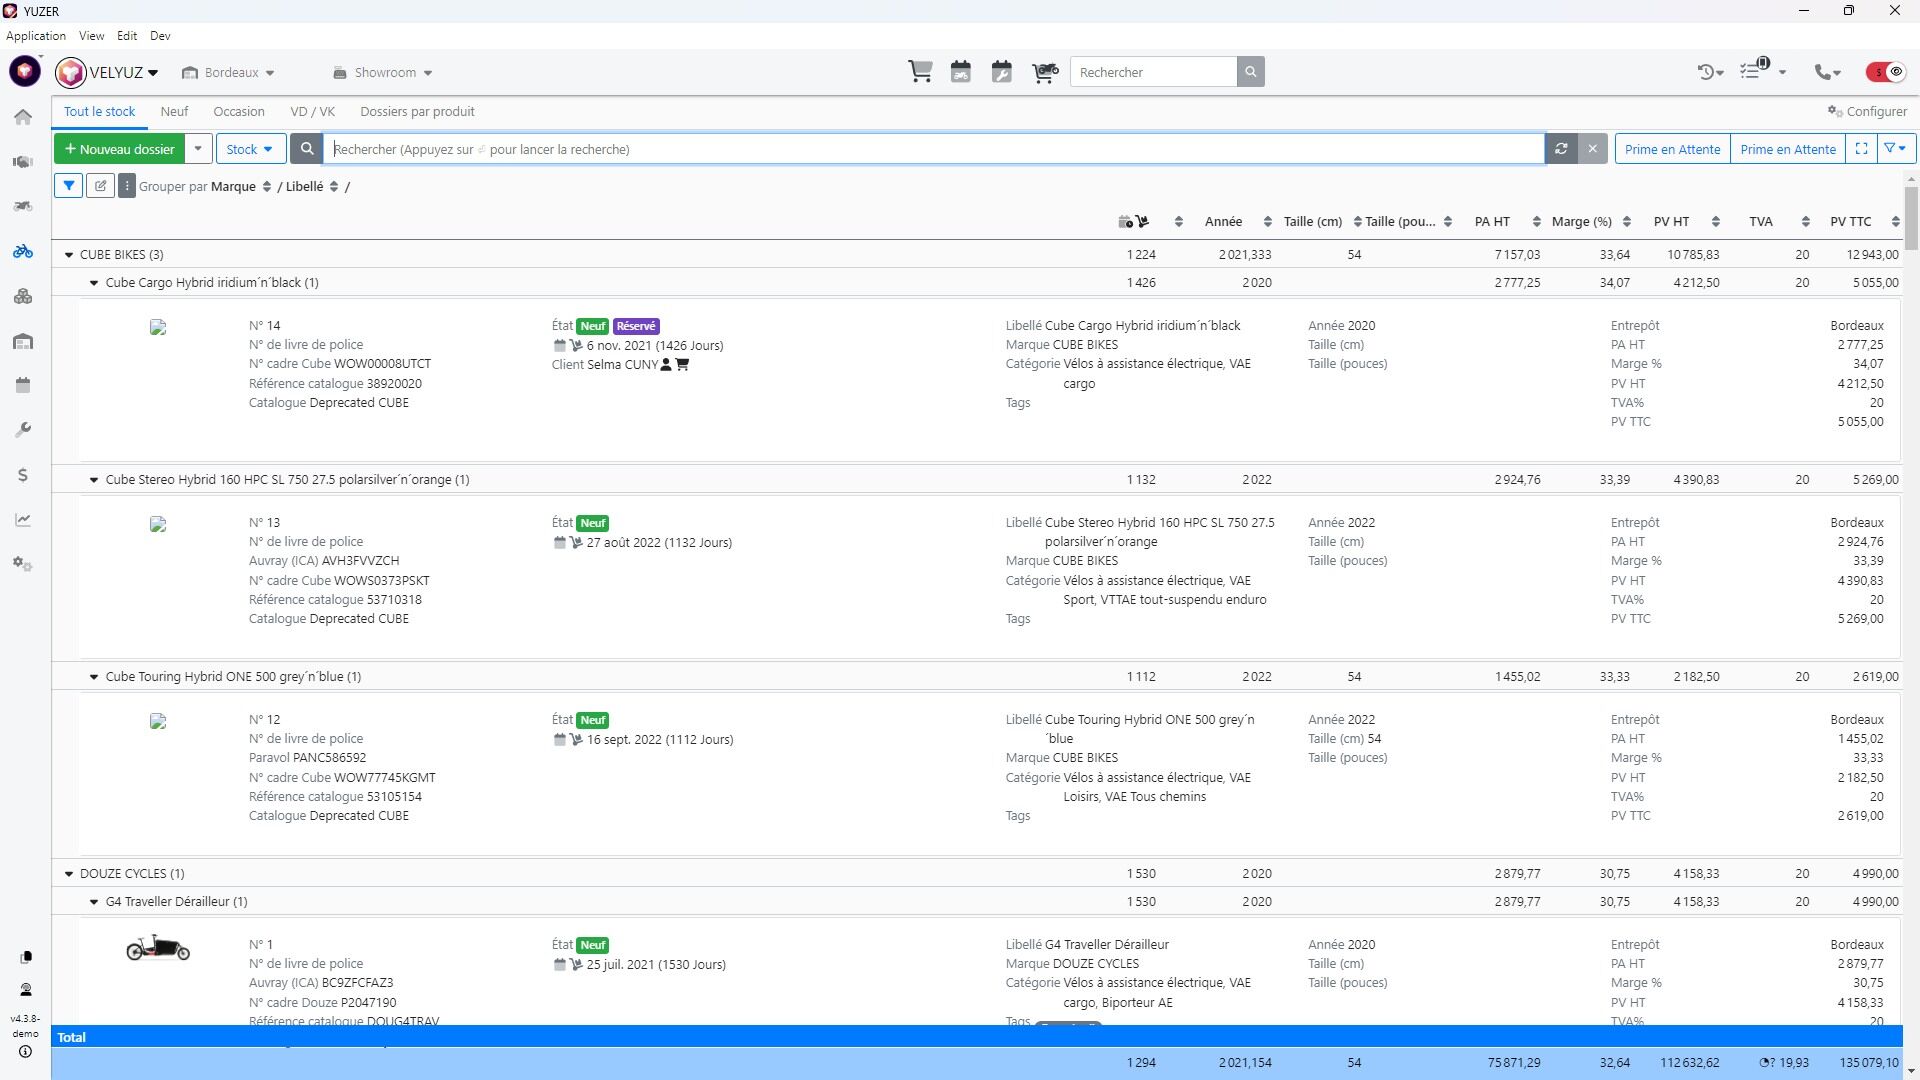Open the shopping cart icon
Viewport: 1920px width, 1080px height.
[x=920, y=72]
